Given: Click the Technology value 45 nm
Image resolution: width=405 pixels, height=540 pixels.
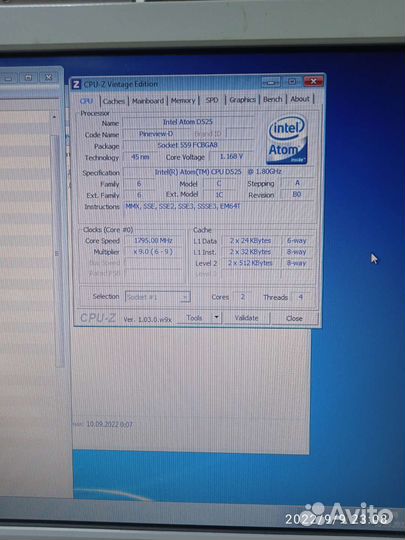Looking at the screenshot, I should click(139, 157).
